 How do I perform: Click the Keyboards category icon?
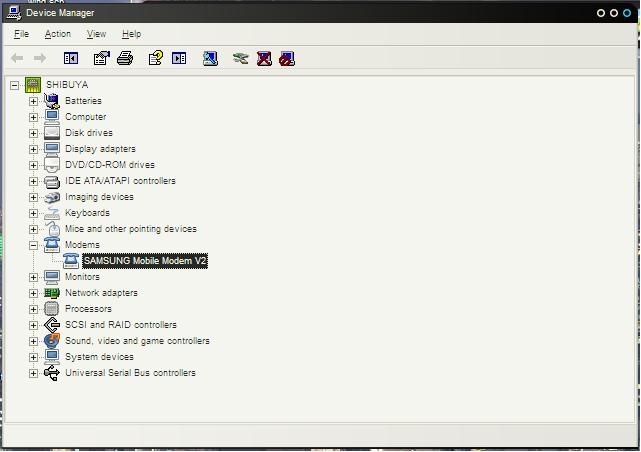(x=52, y=213)
